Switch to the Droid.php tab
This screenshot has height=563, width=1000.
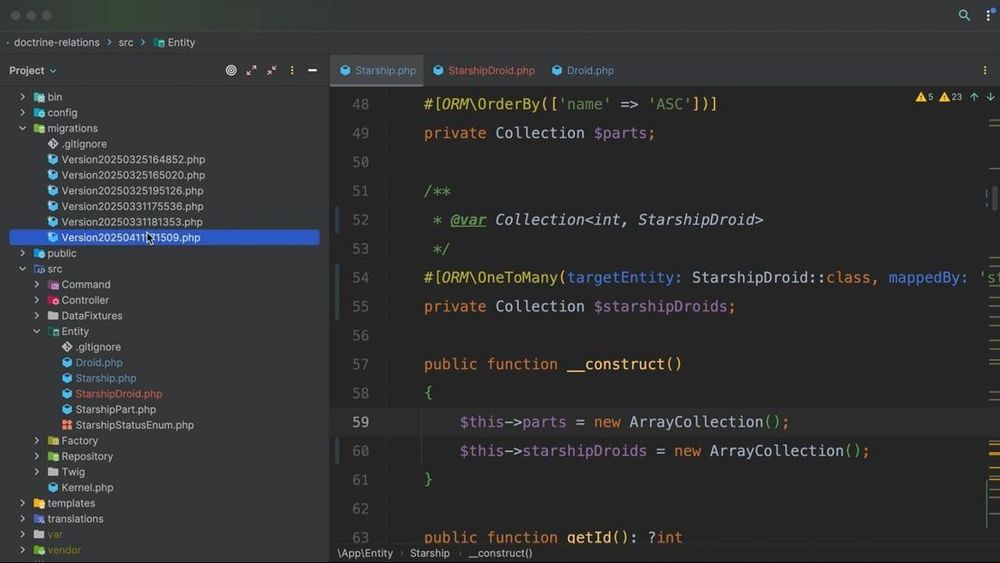tap(583, 70)
